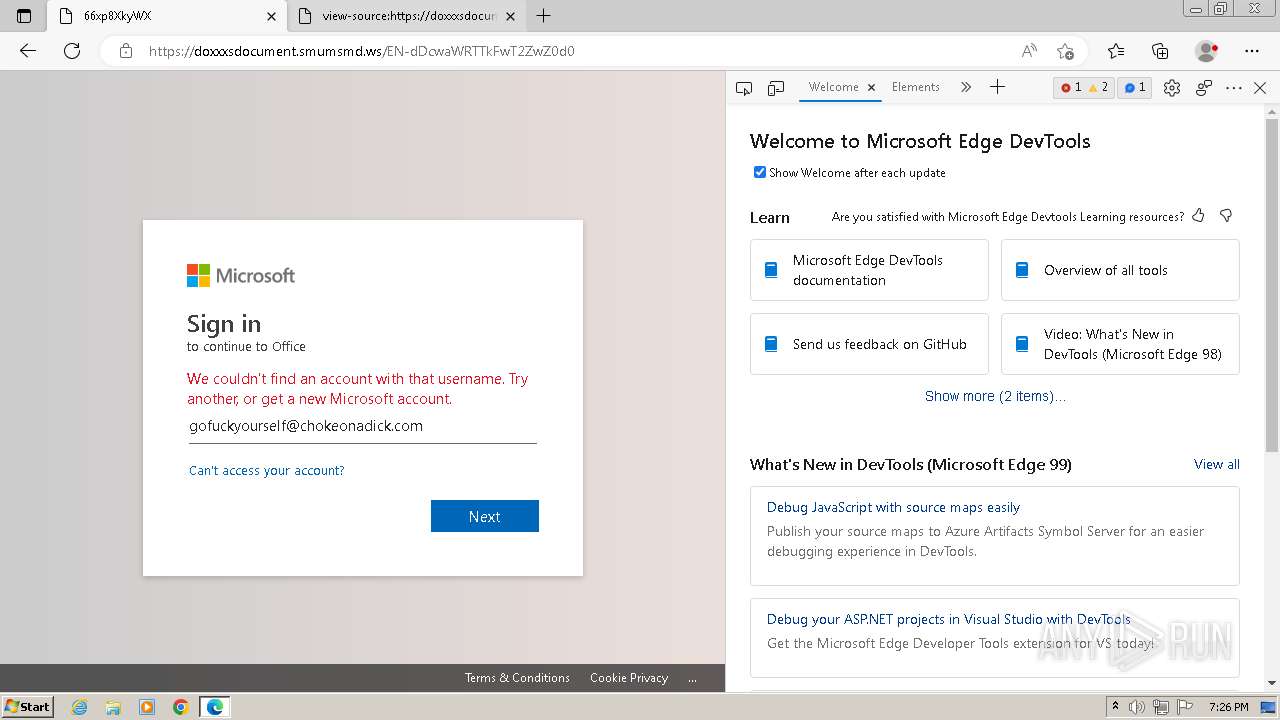The image size is (1280, 720).
Task: Click thumbs up for Learning resources
Action: [x=1198, y=216]
